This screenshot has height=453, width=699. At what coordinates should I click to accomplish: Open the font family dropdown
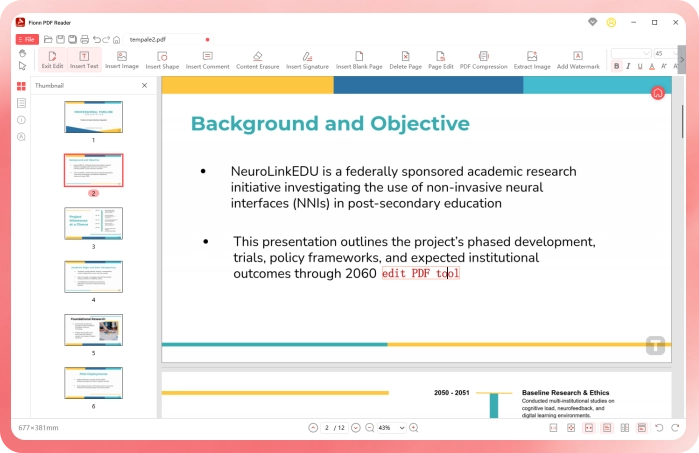coord(631,53)
